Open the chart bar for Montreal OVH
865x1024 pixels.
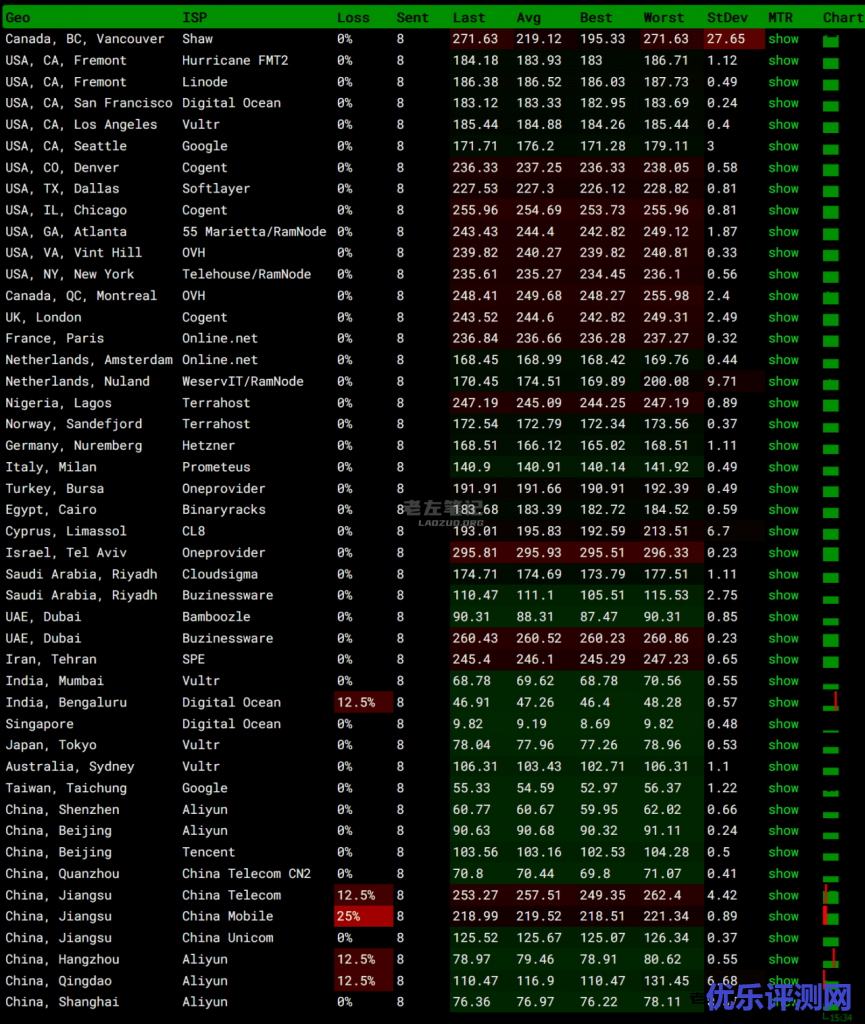[830, 298]
